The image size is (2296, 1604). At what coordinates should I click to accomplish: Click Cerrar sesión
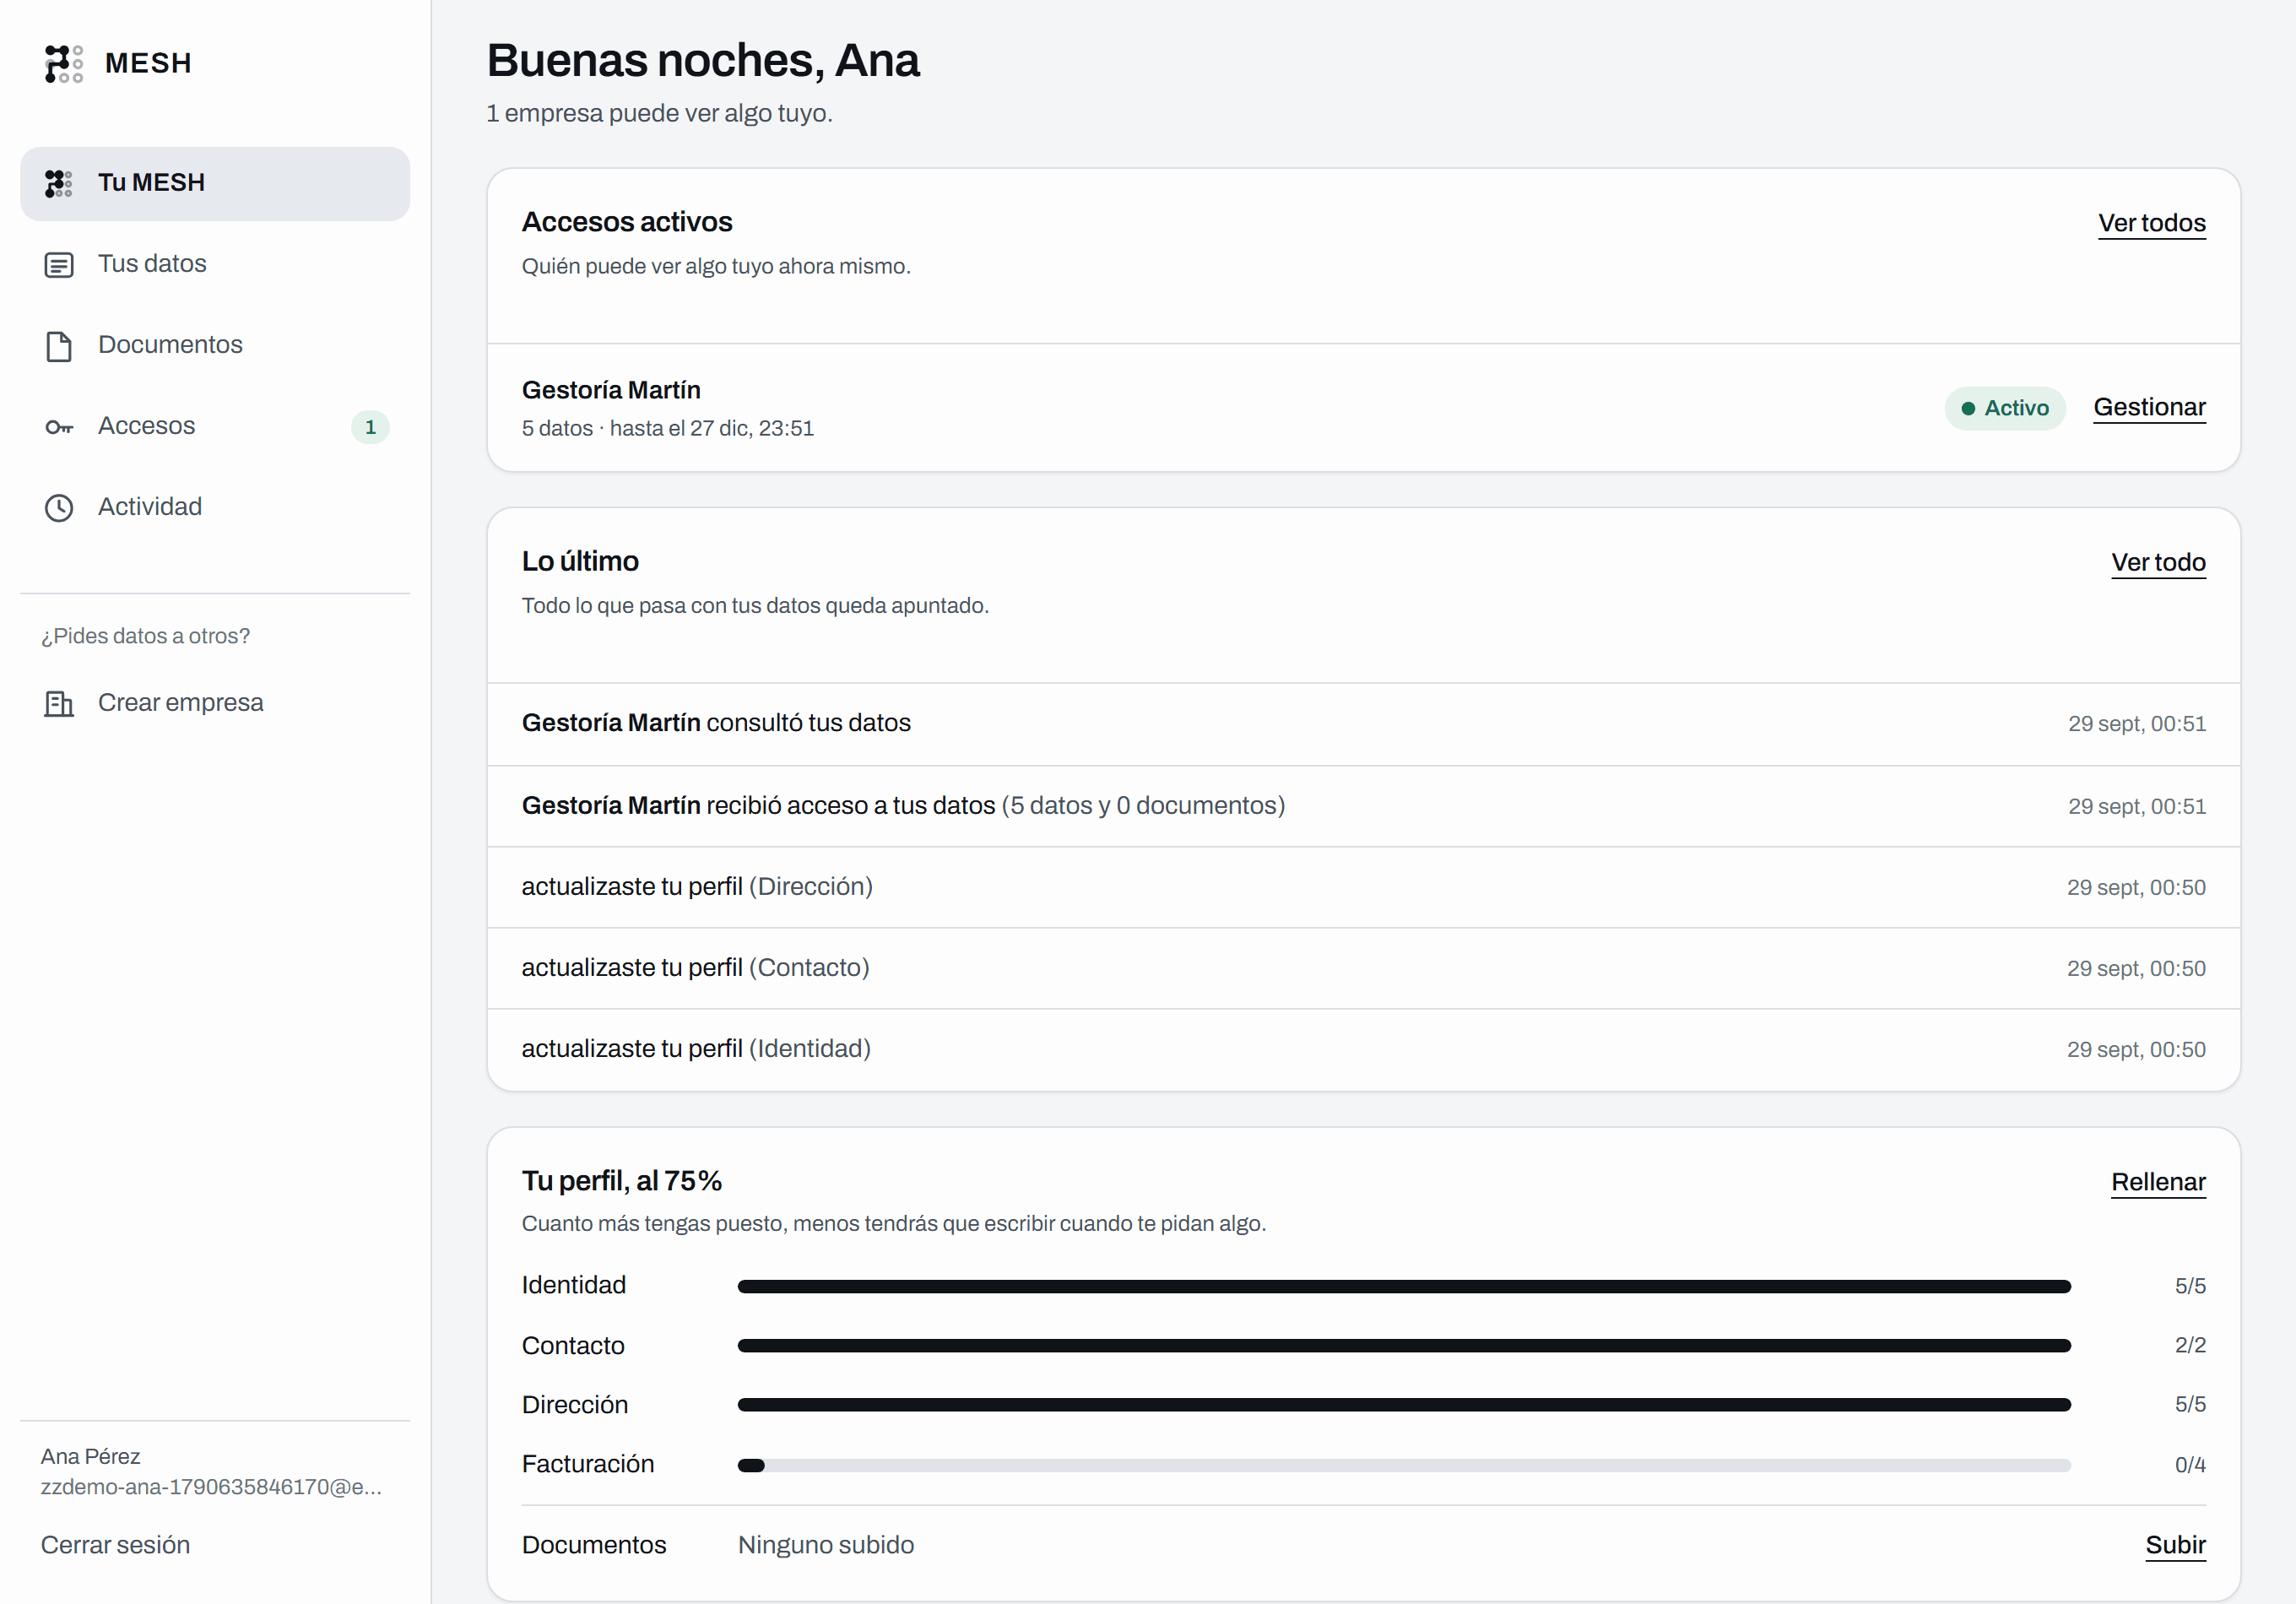click(x=115, y=1544)
